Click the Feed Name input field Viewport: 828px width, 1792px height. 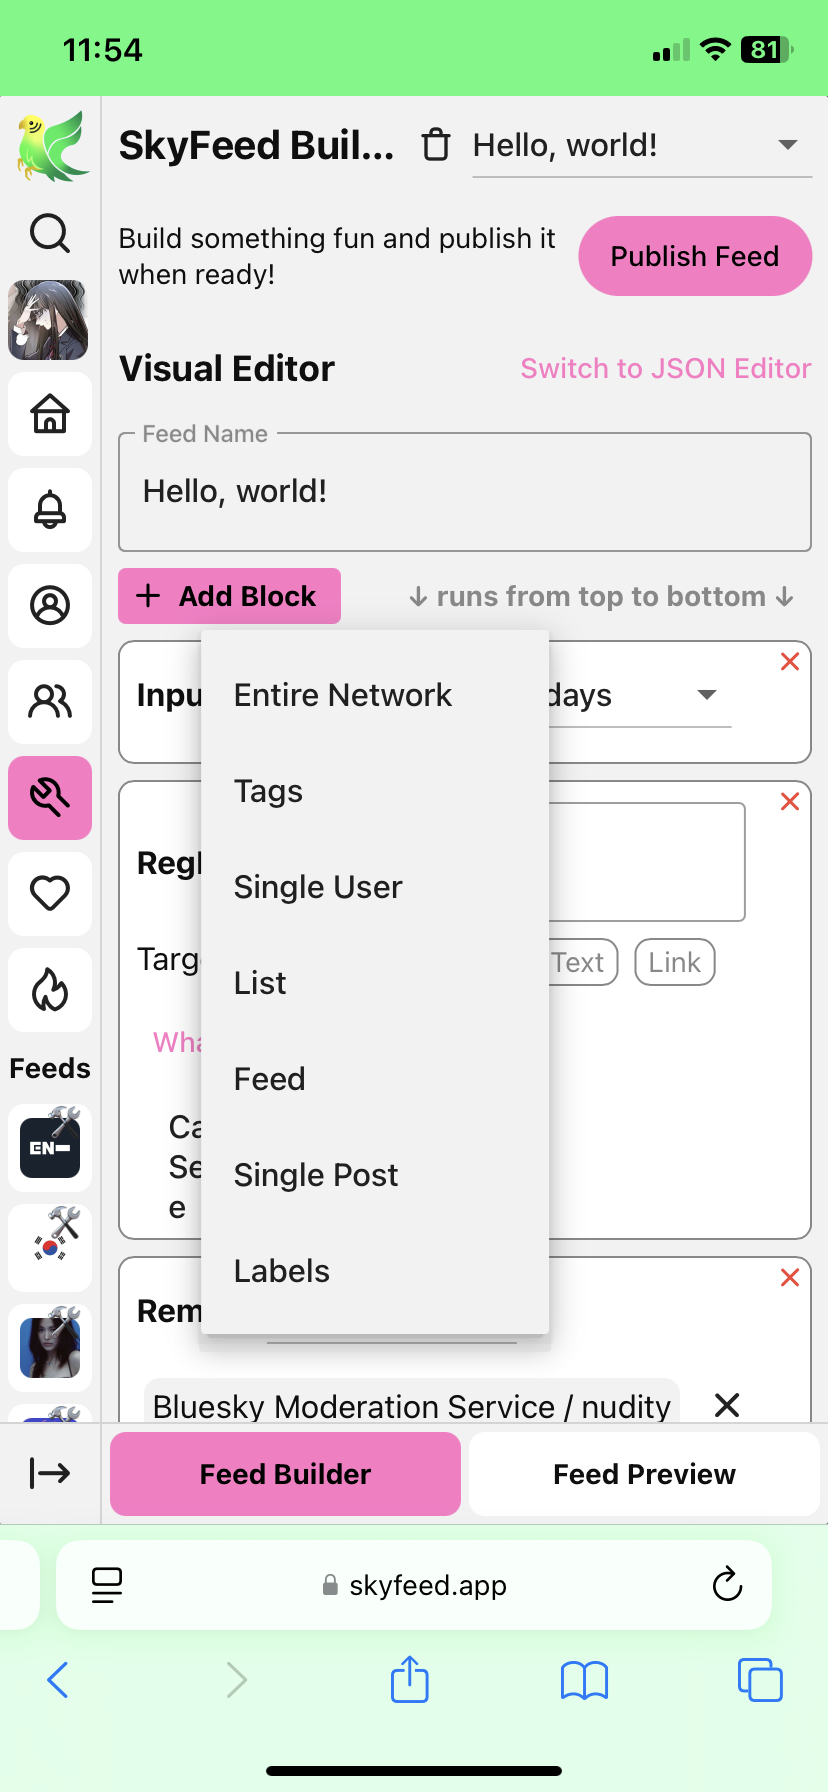pos(464,492)
